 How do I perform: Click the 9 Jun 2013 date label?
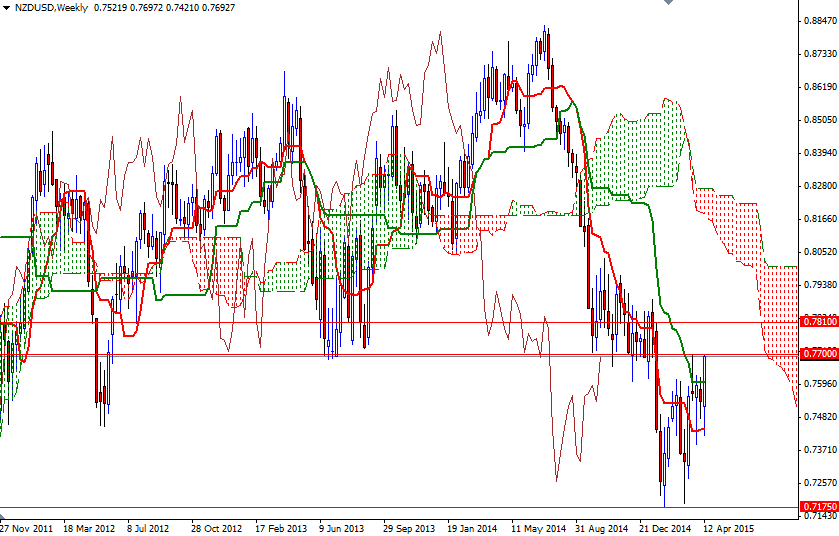(341, 529)
